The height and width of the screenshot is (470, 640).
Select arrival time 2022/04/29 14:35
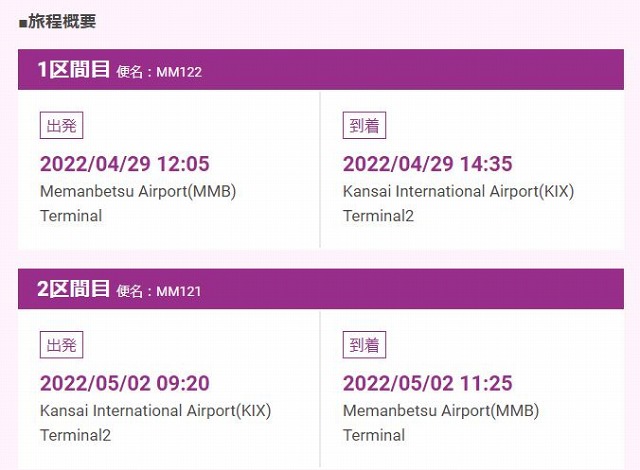427,164
